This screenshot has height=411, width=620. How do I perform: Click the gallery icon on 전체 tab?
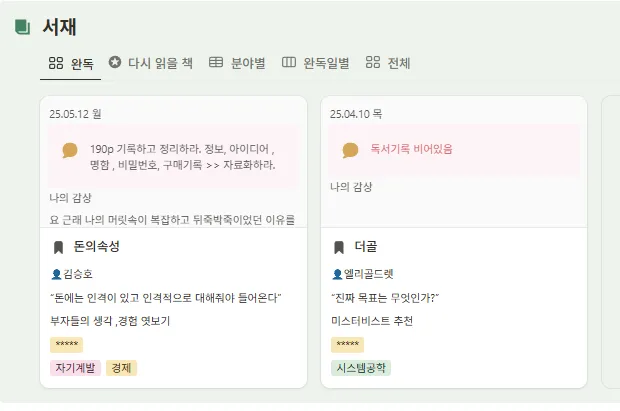click(x=373, y=63)
